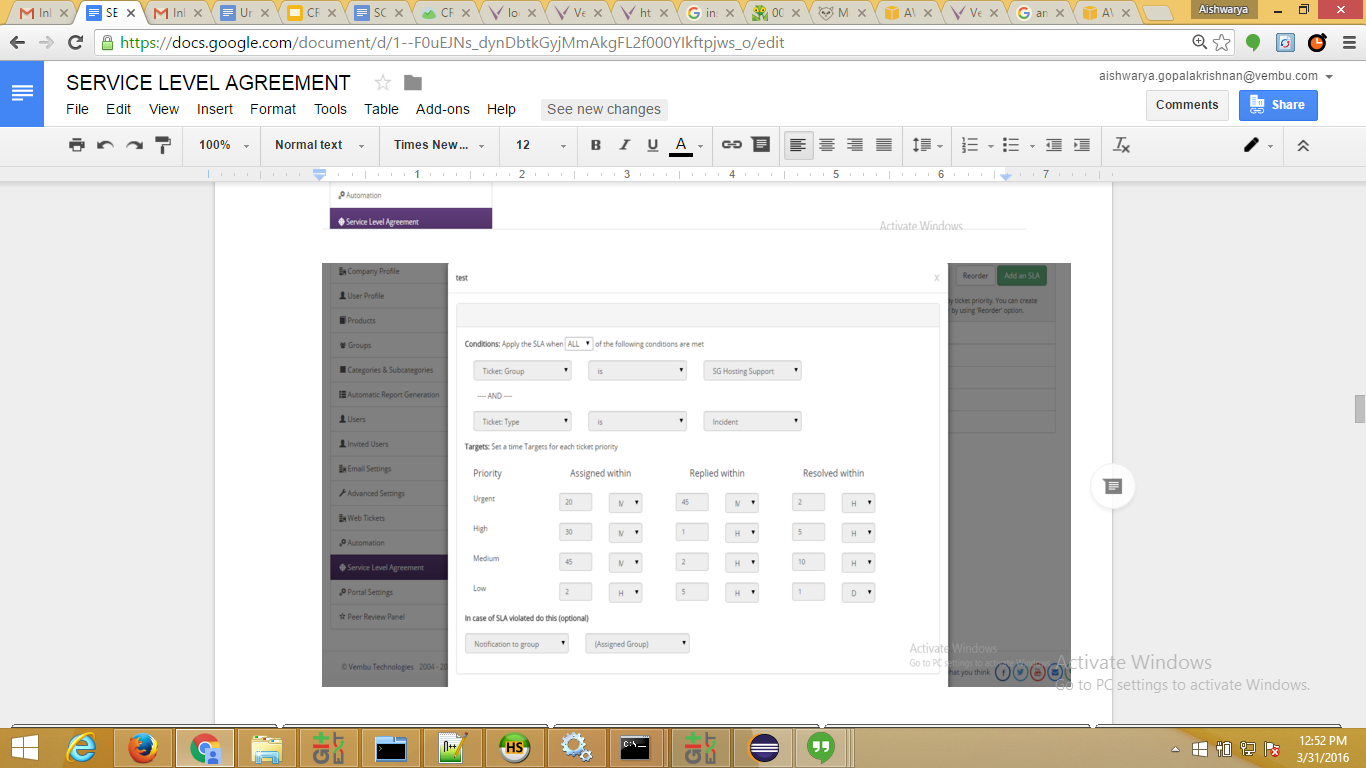Open the Add-ons menu
This screenshot has height=768, width=1366.
(x=443, y=109)
